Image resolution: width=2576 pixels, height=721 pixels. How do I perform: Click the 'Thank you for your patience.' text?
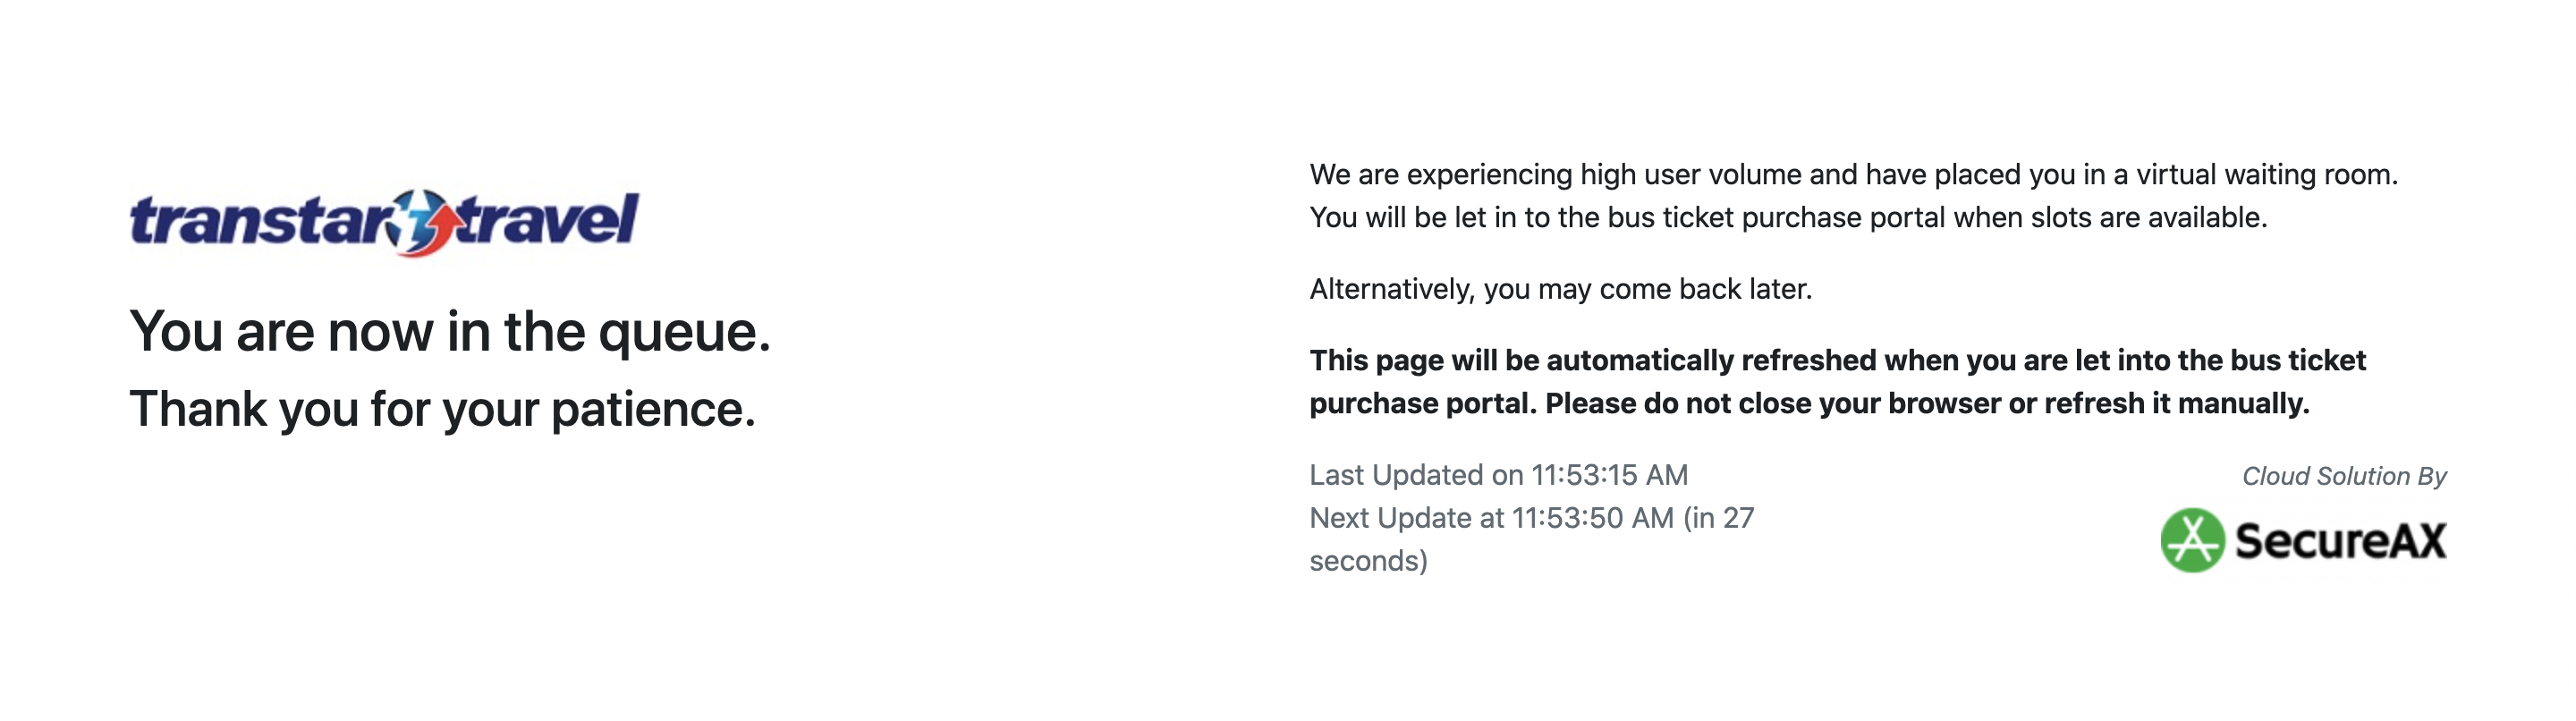point(442,410)
